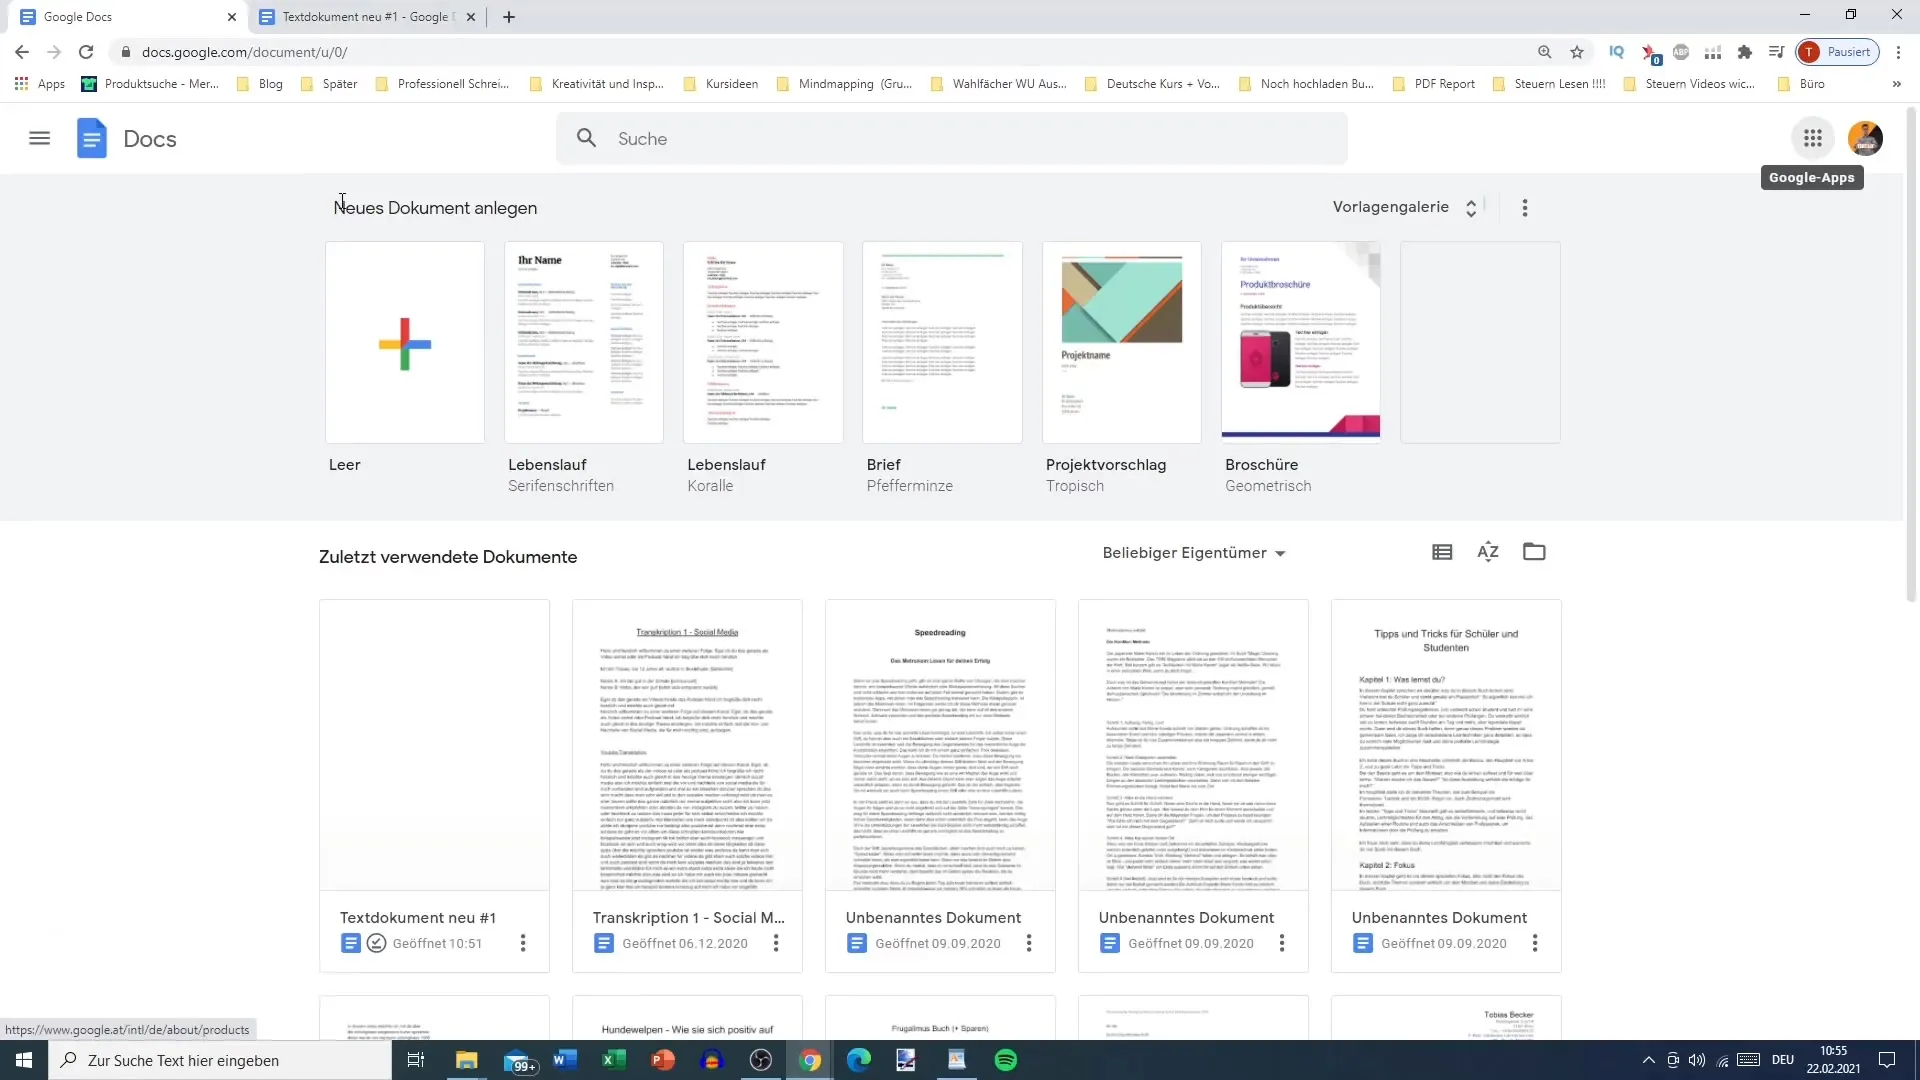Click the hamburger menu icon
The width and height of the screenshot is (1920, 1080).
point(38,137)
